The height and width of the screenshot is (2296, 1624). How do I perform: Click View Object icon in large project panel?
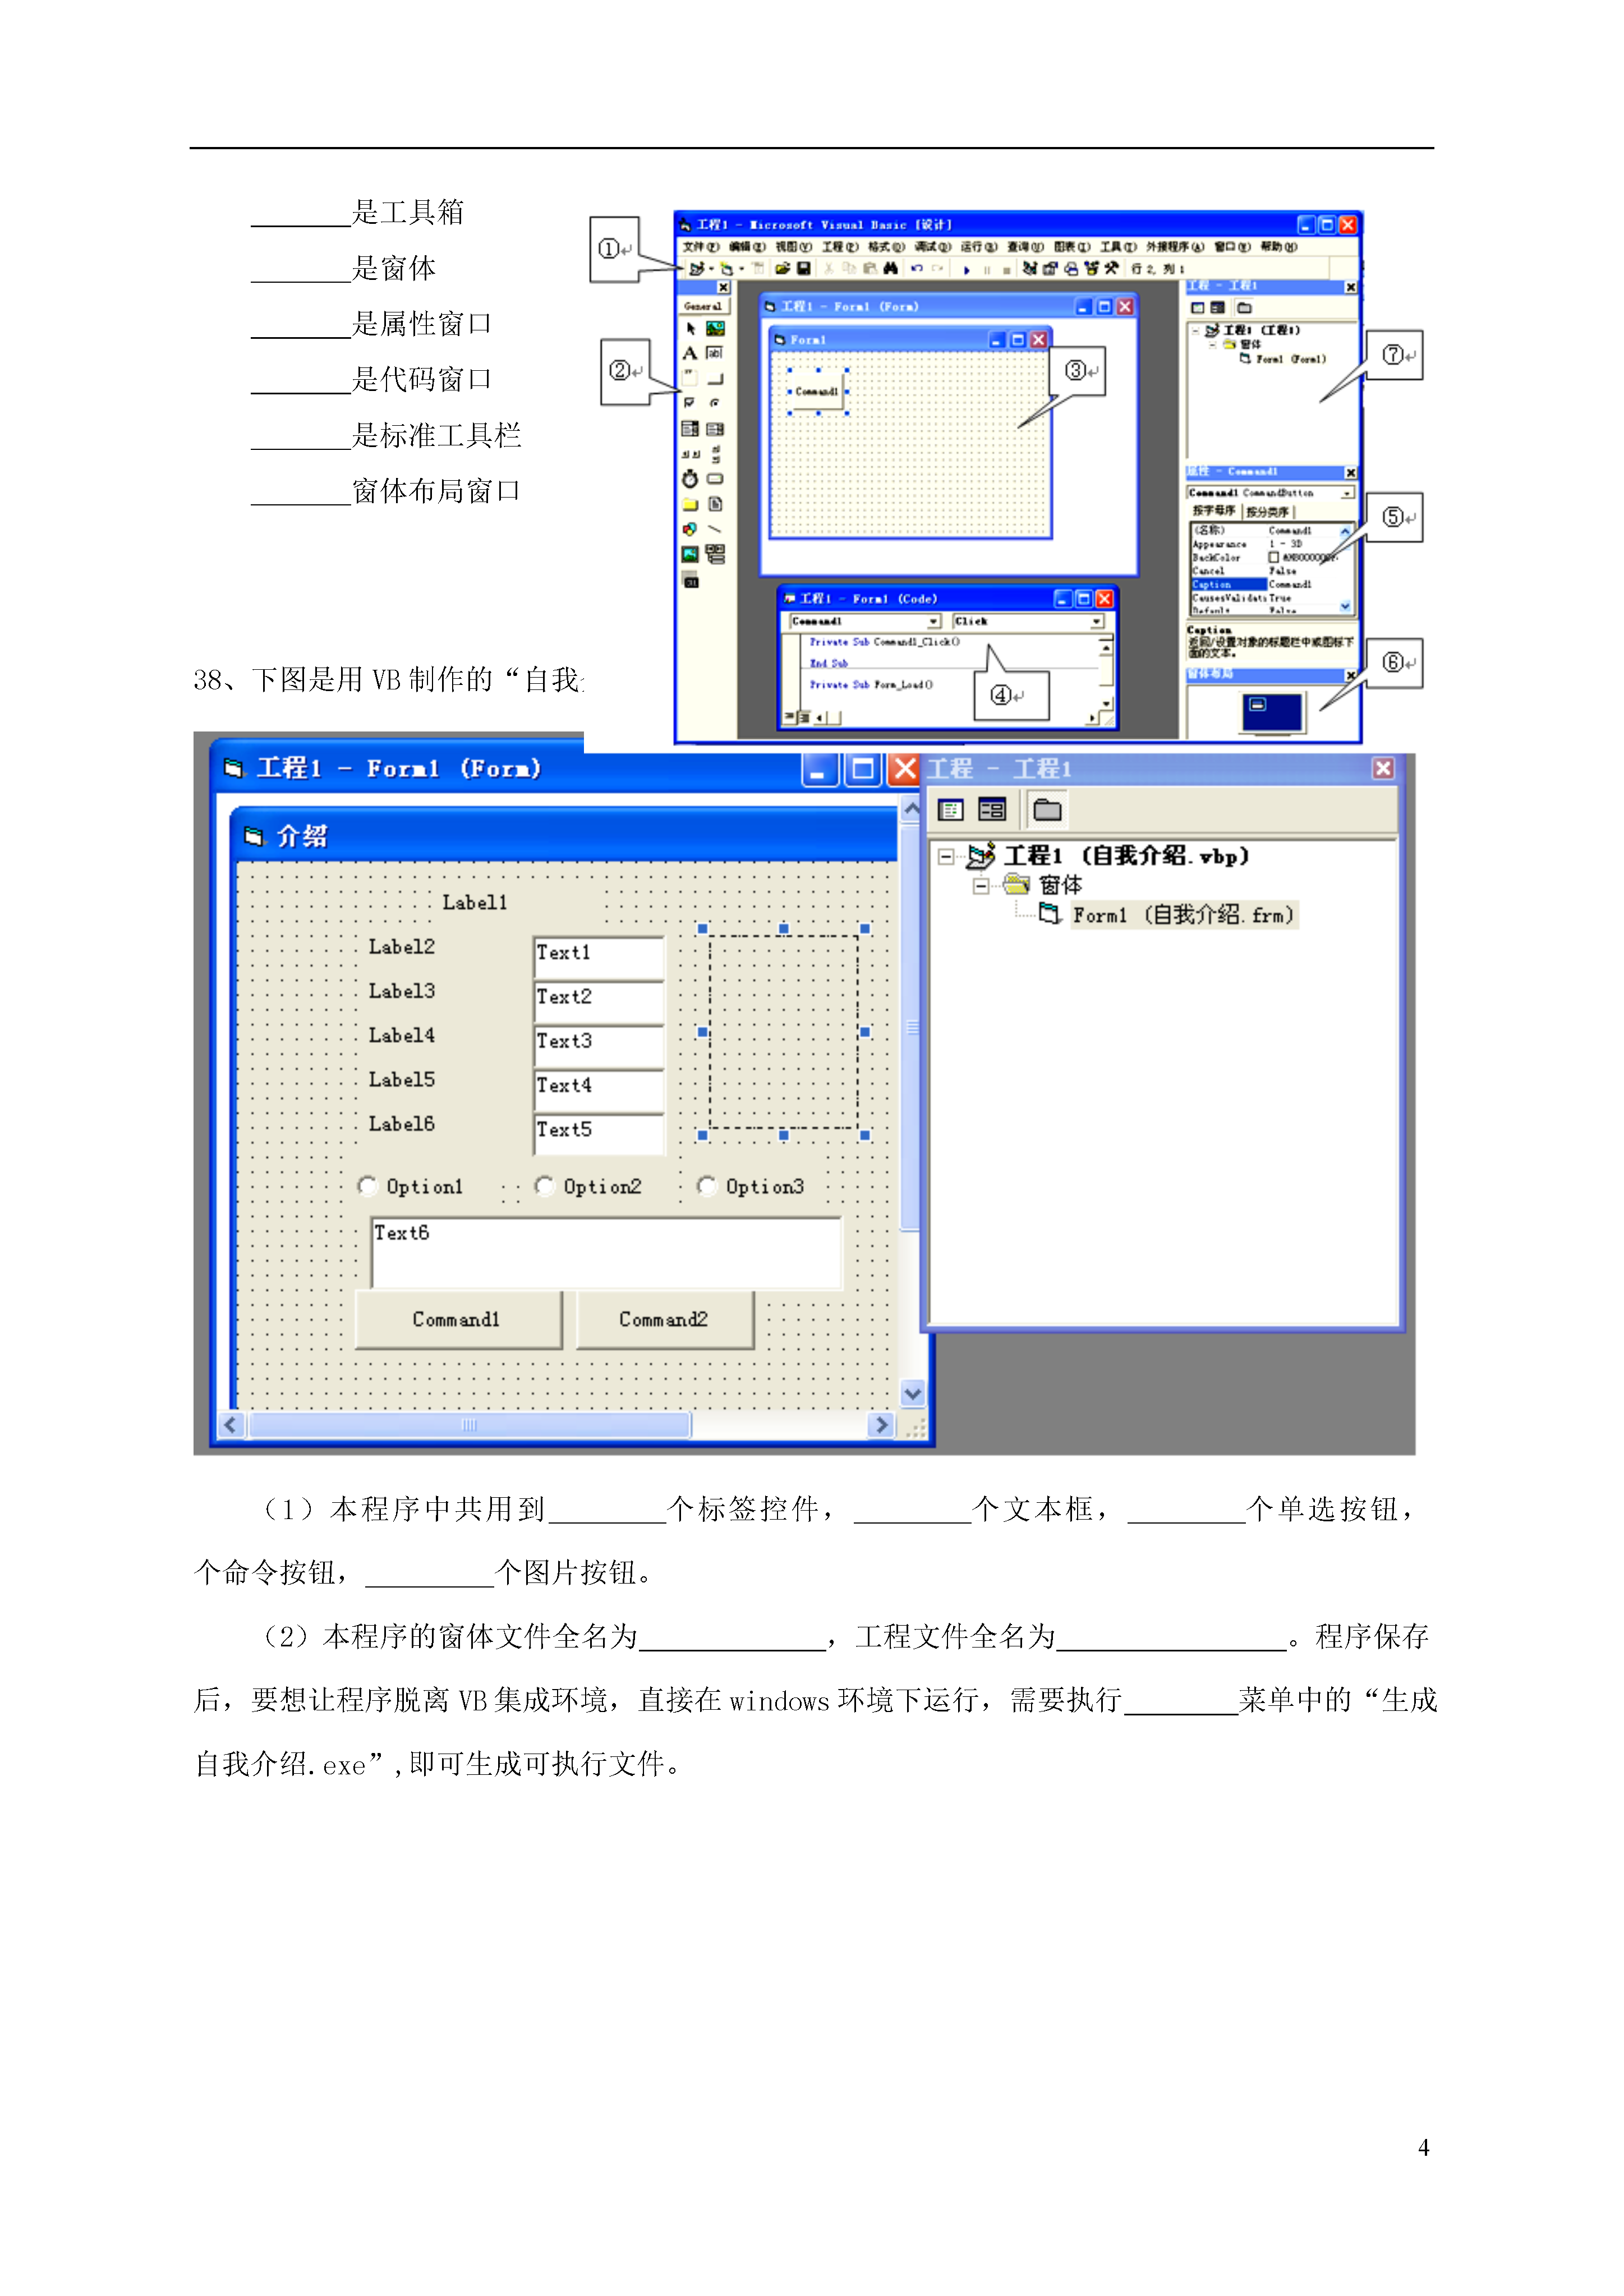point(992,809)
